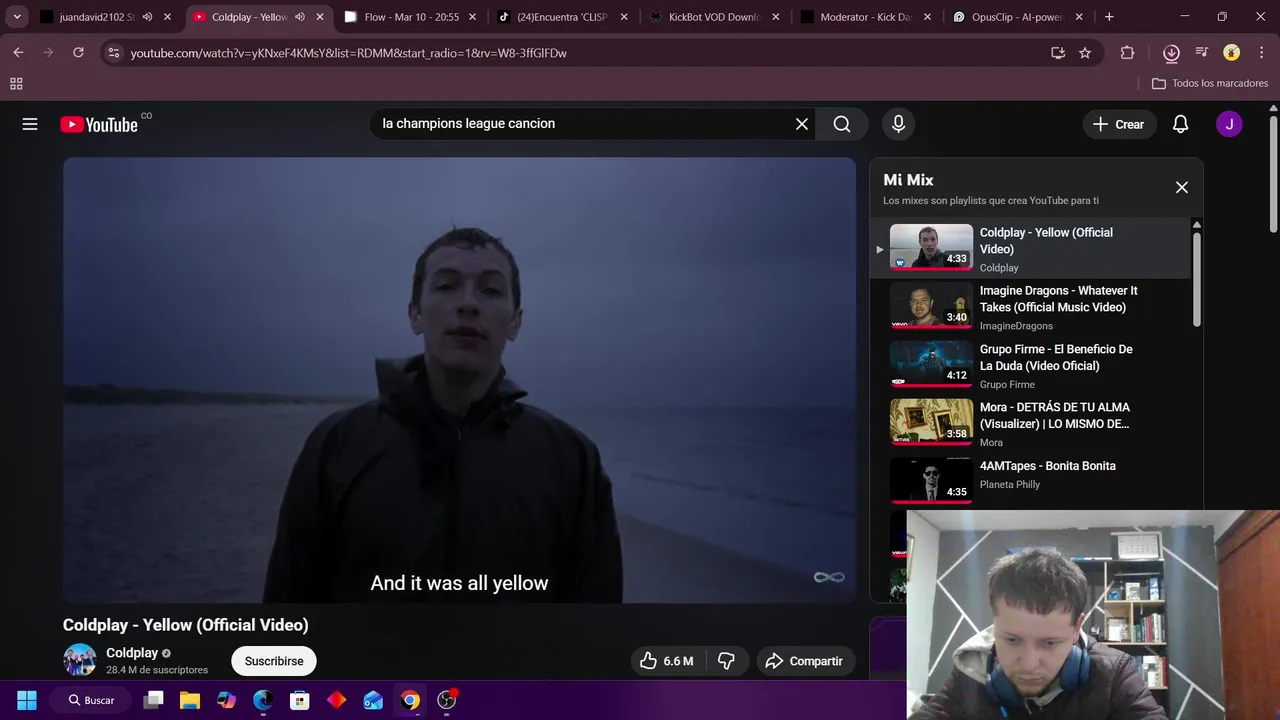Open OBS Studio from the taskbar
This screenshot has height=720, width=1280.
point(447,700)
